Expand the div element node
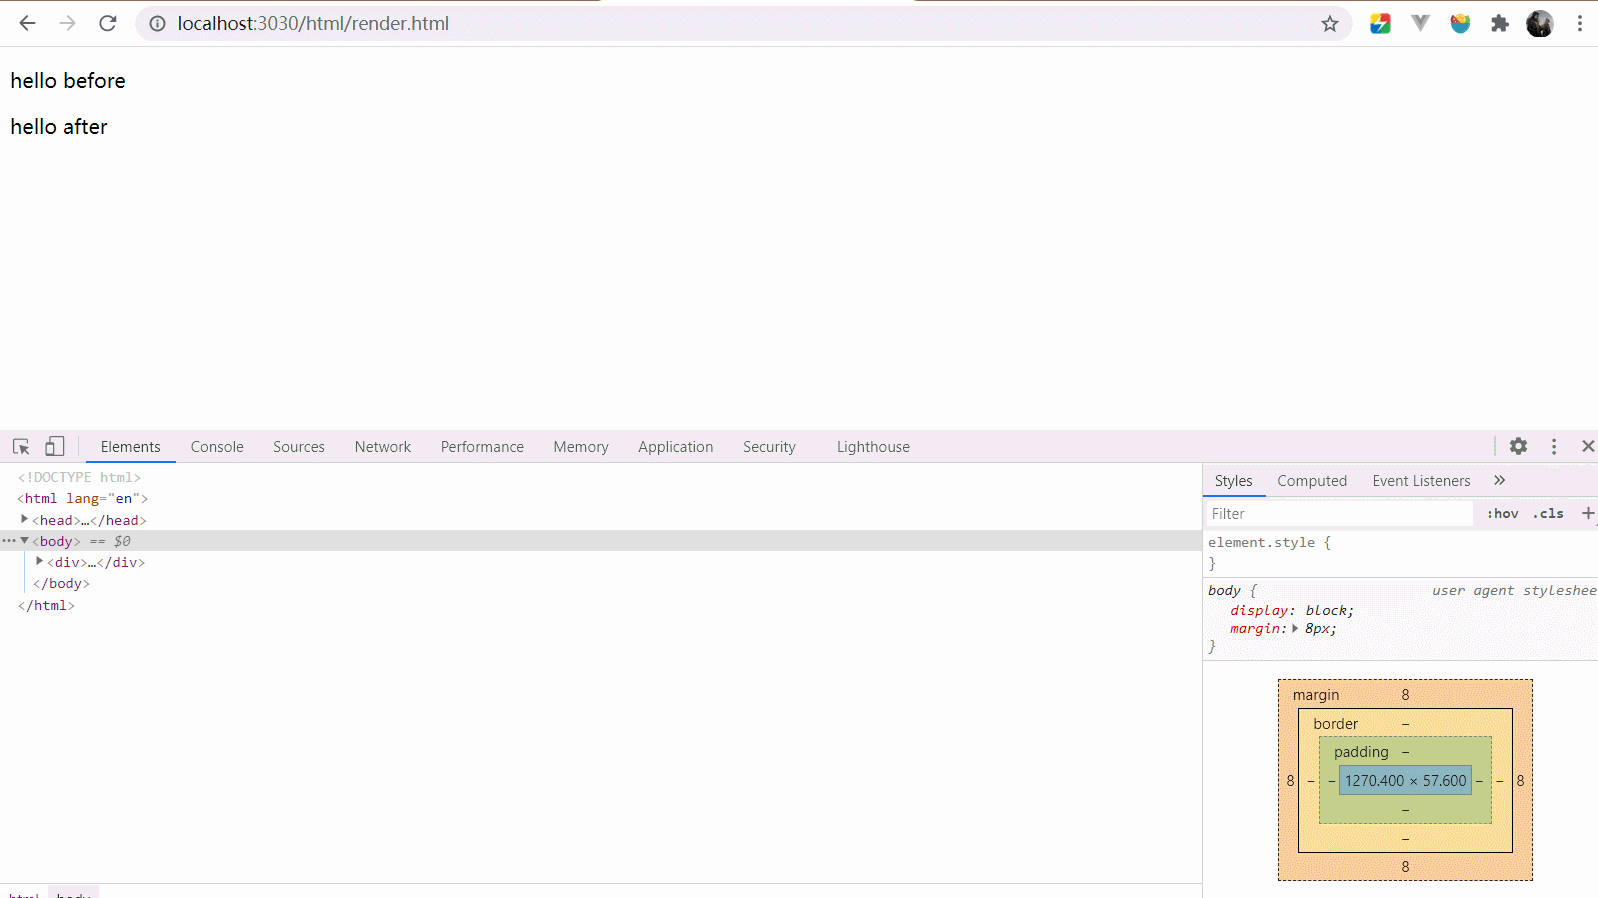The width and height of the screenshot is (1598, 898). tap(39, 561)
